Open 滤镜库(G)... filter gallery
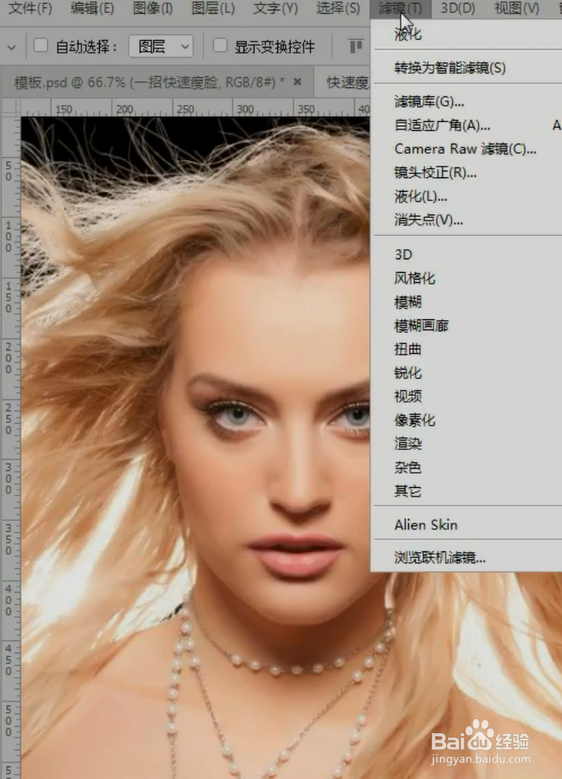Screen dimensions: 562x779 coord(429,102)
